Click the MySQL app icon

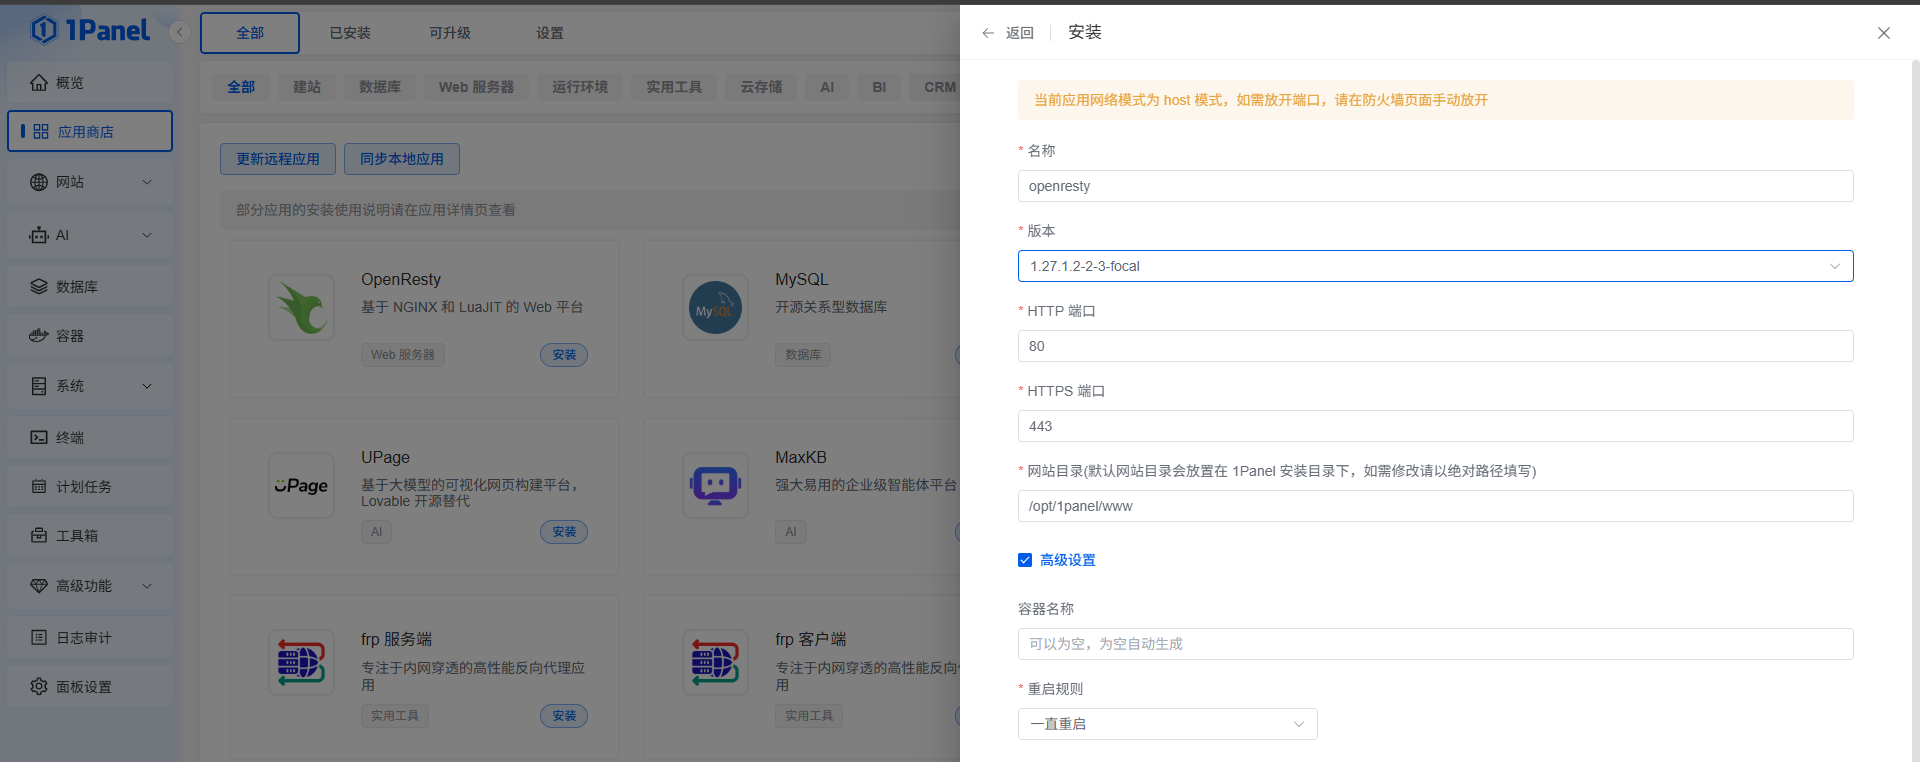click(x=715, y=308)
